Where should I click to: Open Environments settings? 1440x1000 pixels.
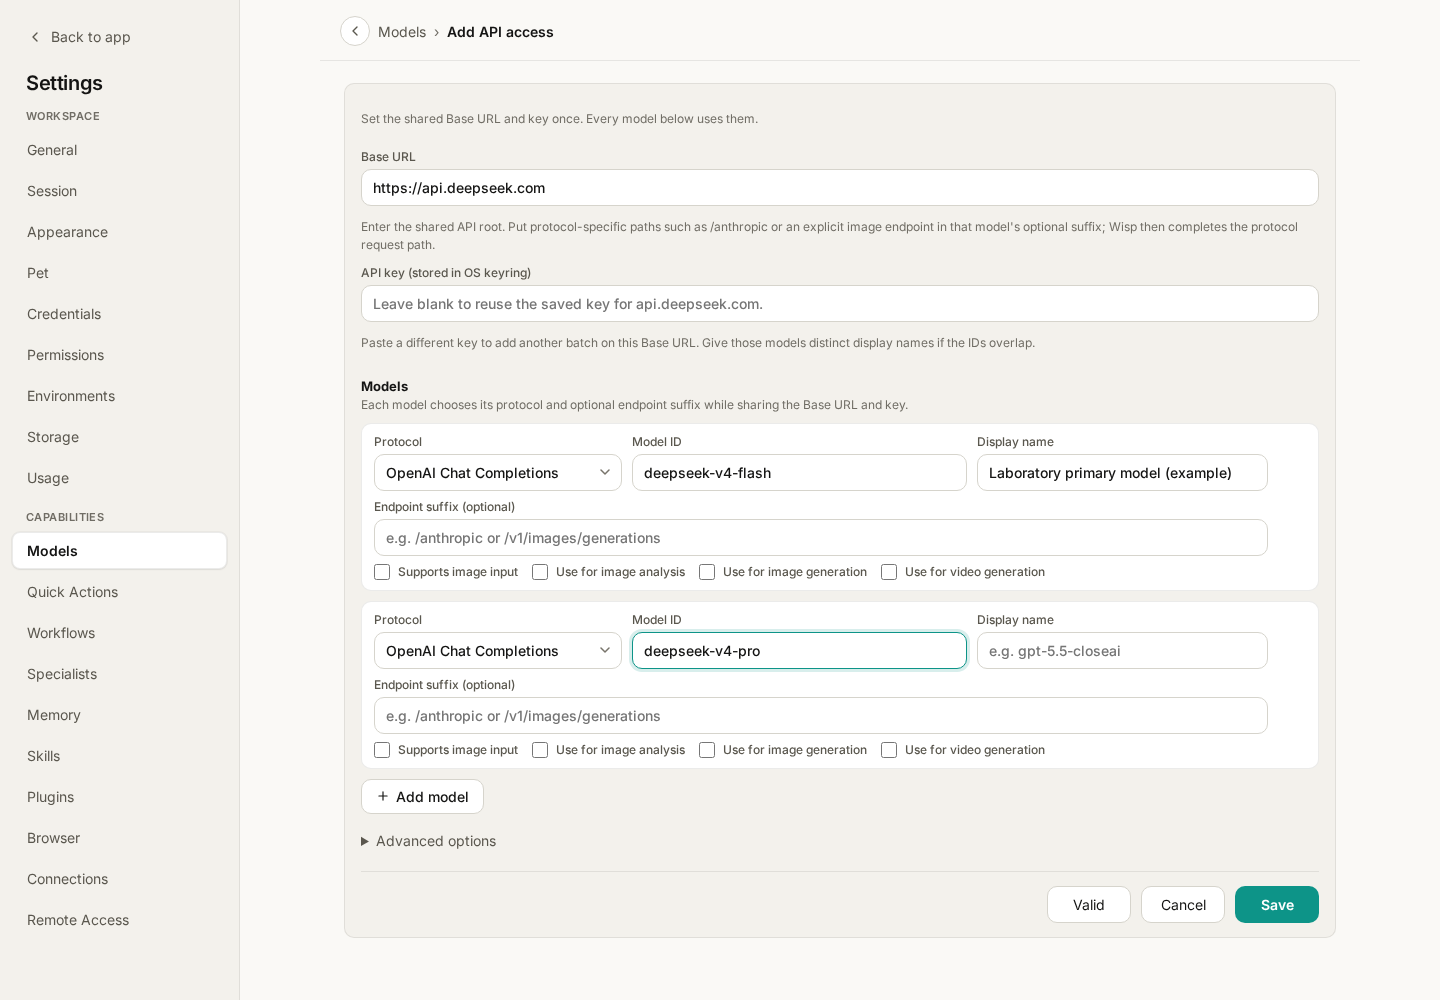pos(119,396)
